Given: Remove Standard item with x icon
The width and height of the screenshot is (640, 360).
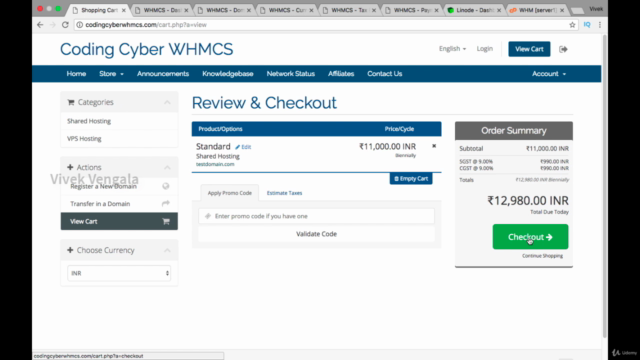Looking at the screenshot, I should coord(434,146).
